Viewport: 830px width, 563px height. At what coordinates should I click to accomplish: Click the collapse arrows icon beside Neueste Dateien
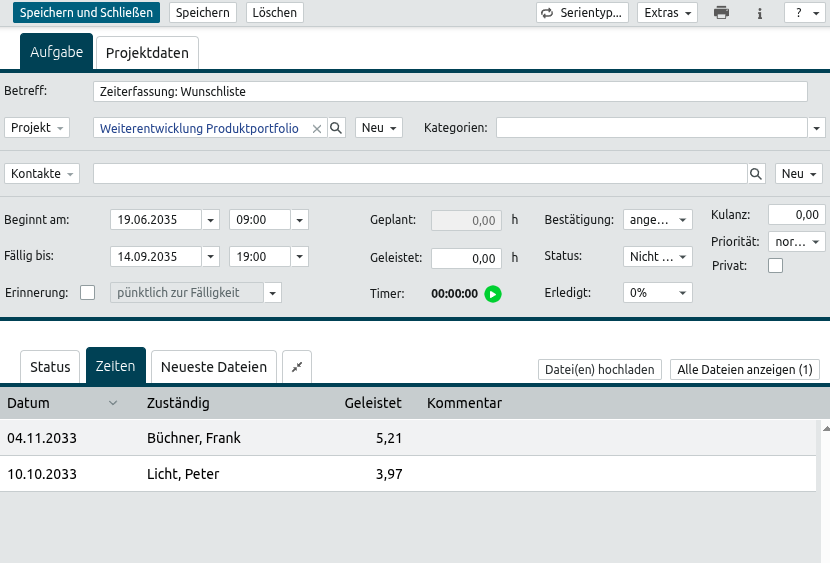tap(297, 367)
